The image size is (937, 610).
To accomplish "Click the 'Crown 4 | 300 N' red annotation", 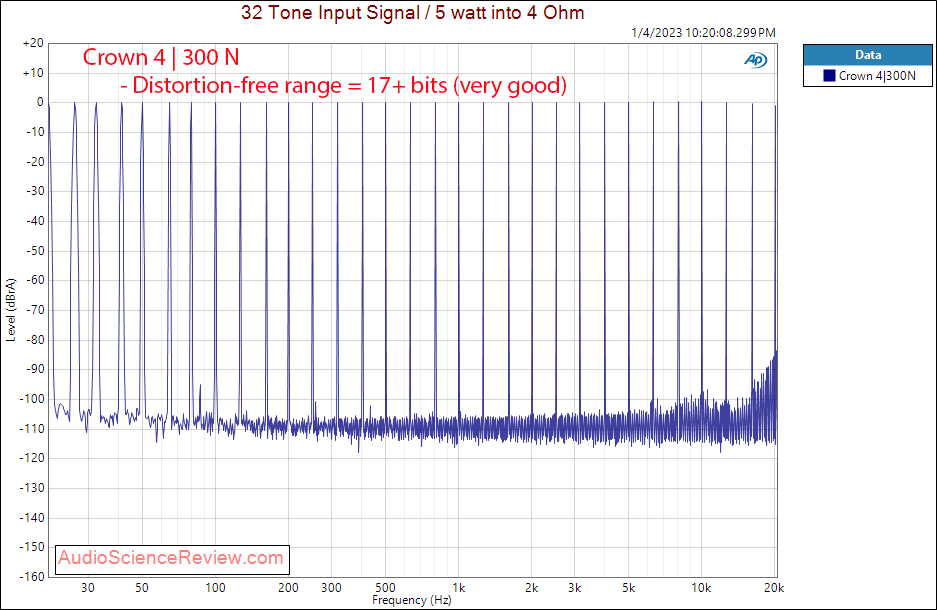I will point(161,57).
